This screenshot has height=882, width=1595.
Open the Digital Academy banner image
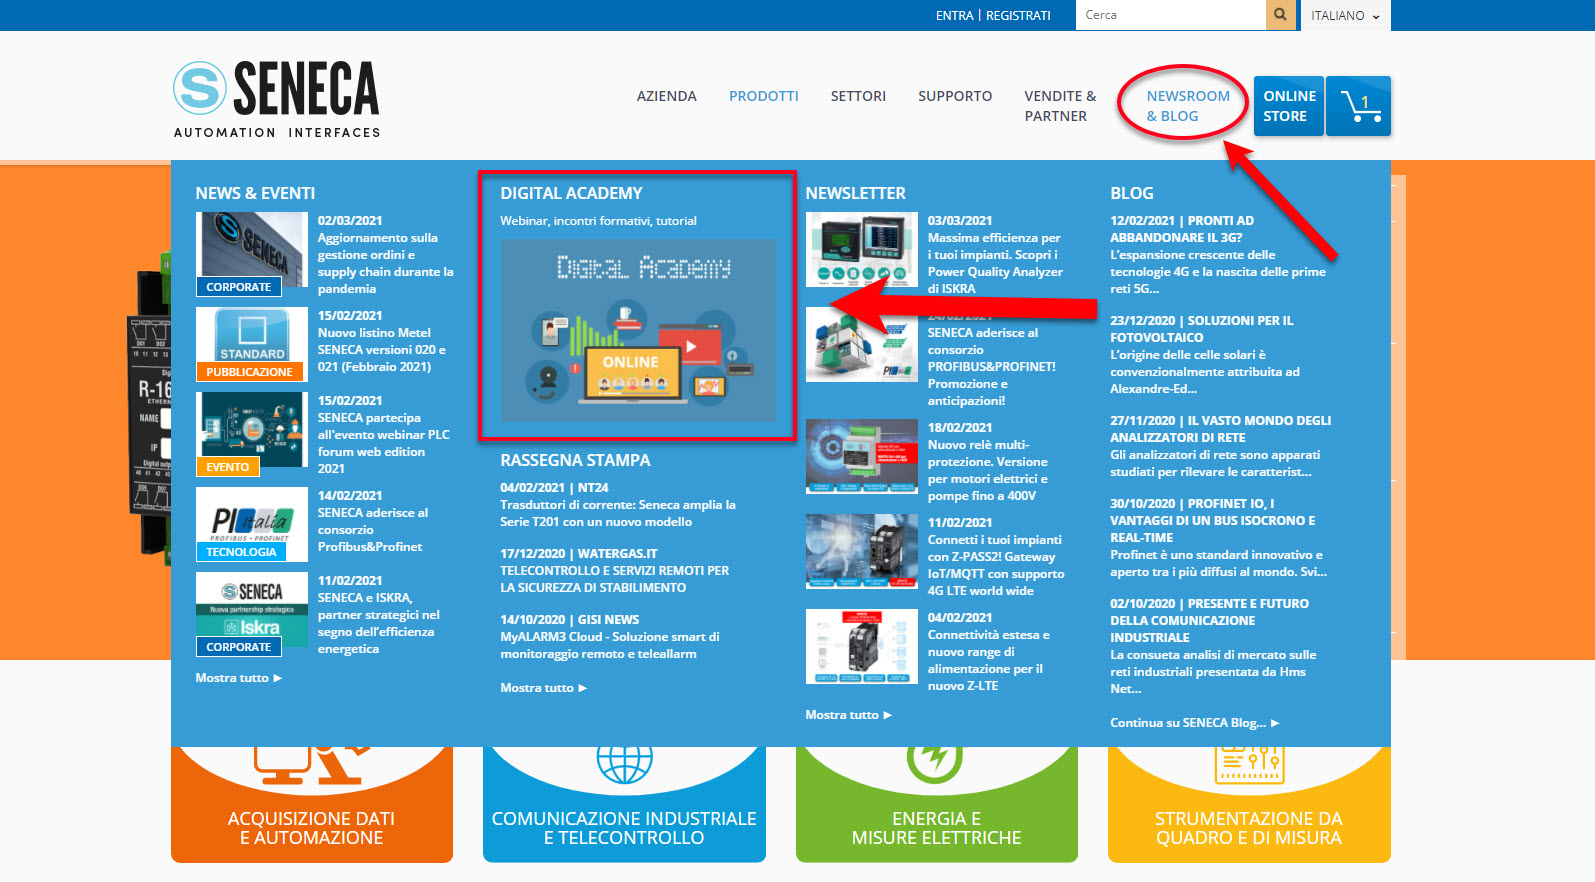pos(638,330)
